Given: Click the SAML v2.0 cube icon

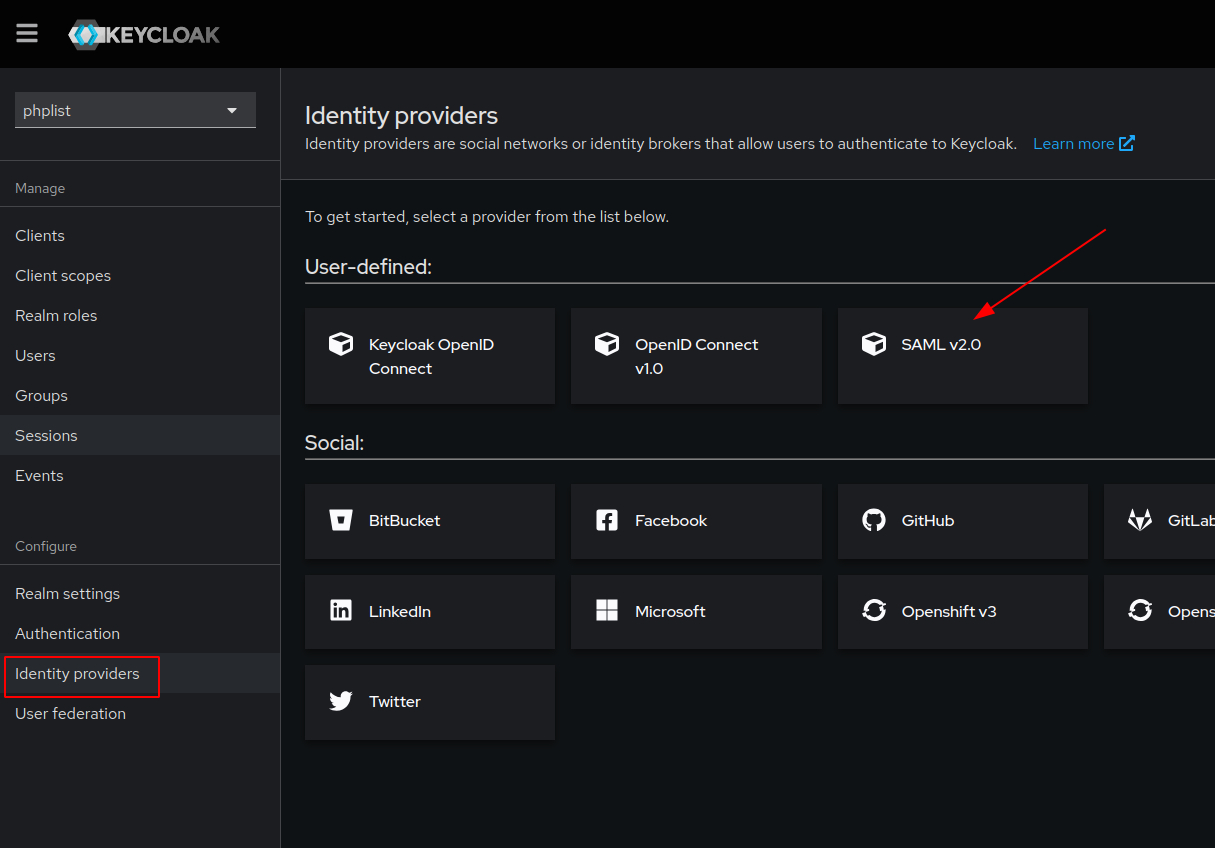Looking at the screenshot, I should (874, 344).
